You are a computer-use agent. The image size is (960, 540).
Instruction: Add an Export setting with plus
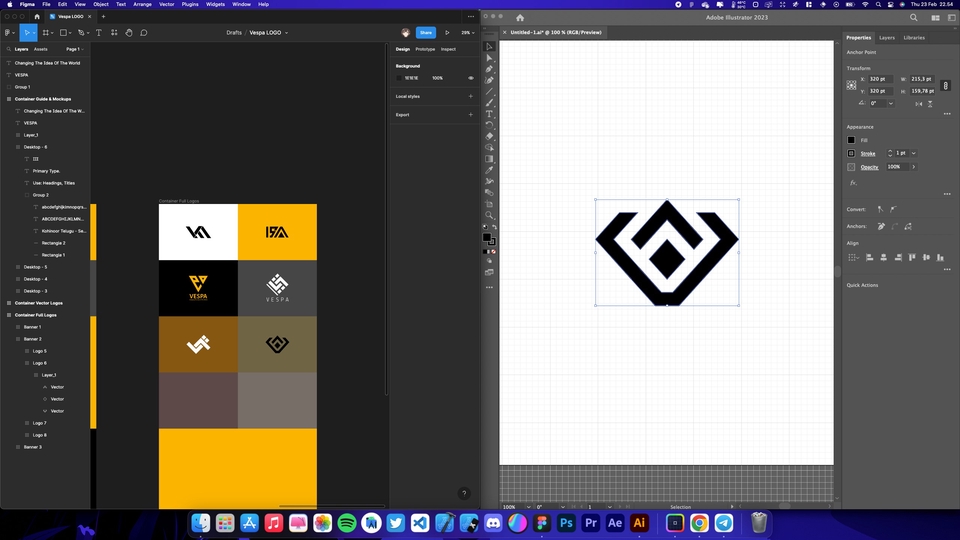(x=471, y=114)
